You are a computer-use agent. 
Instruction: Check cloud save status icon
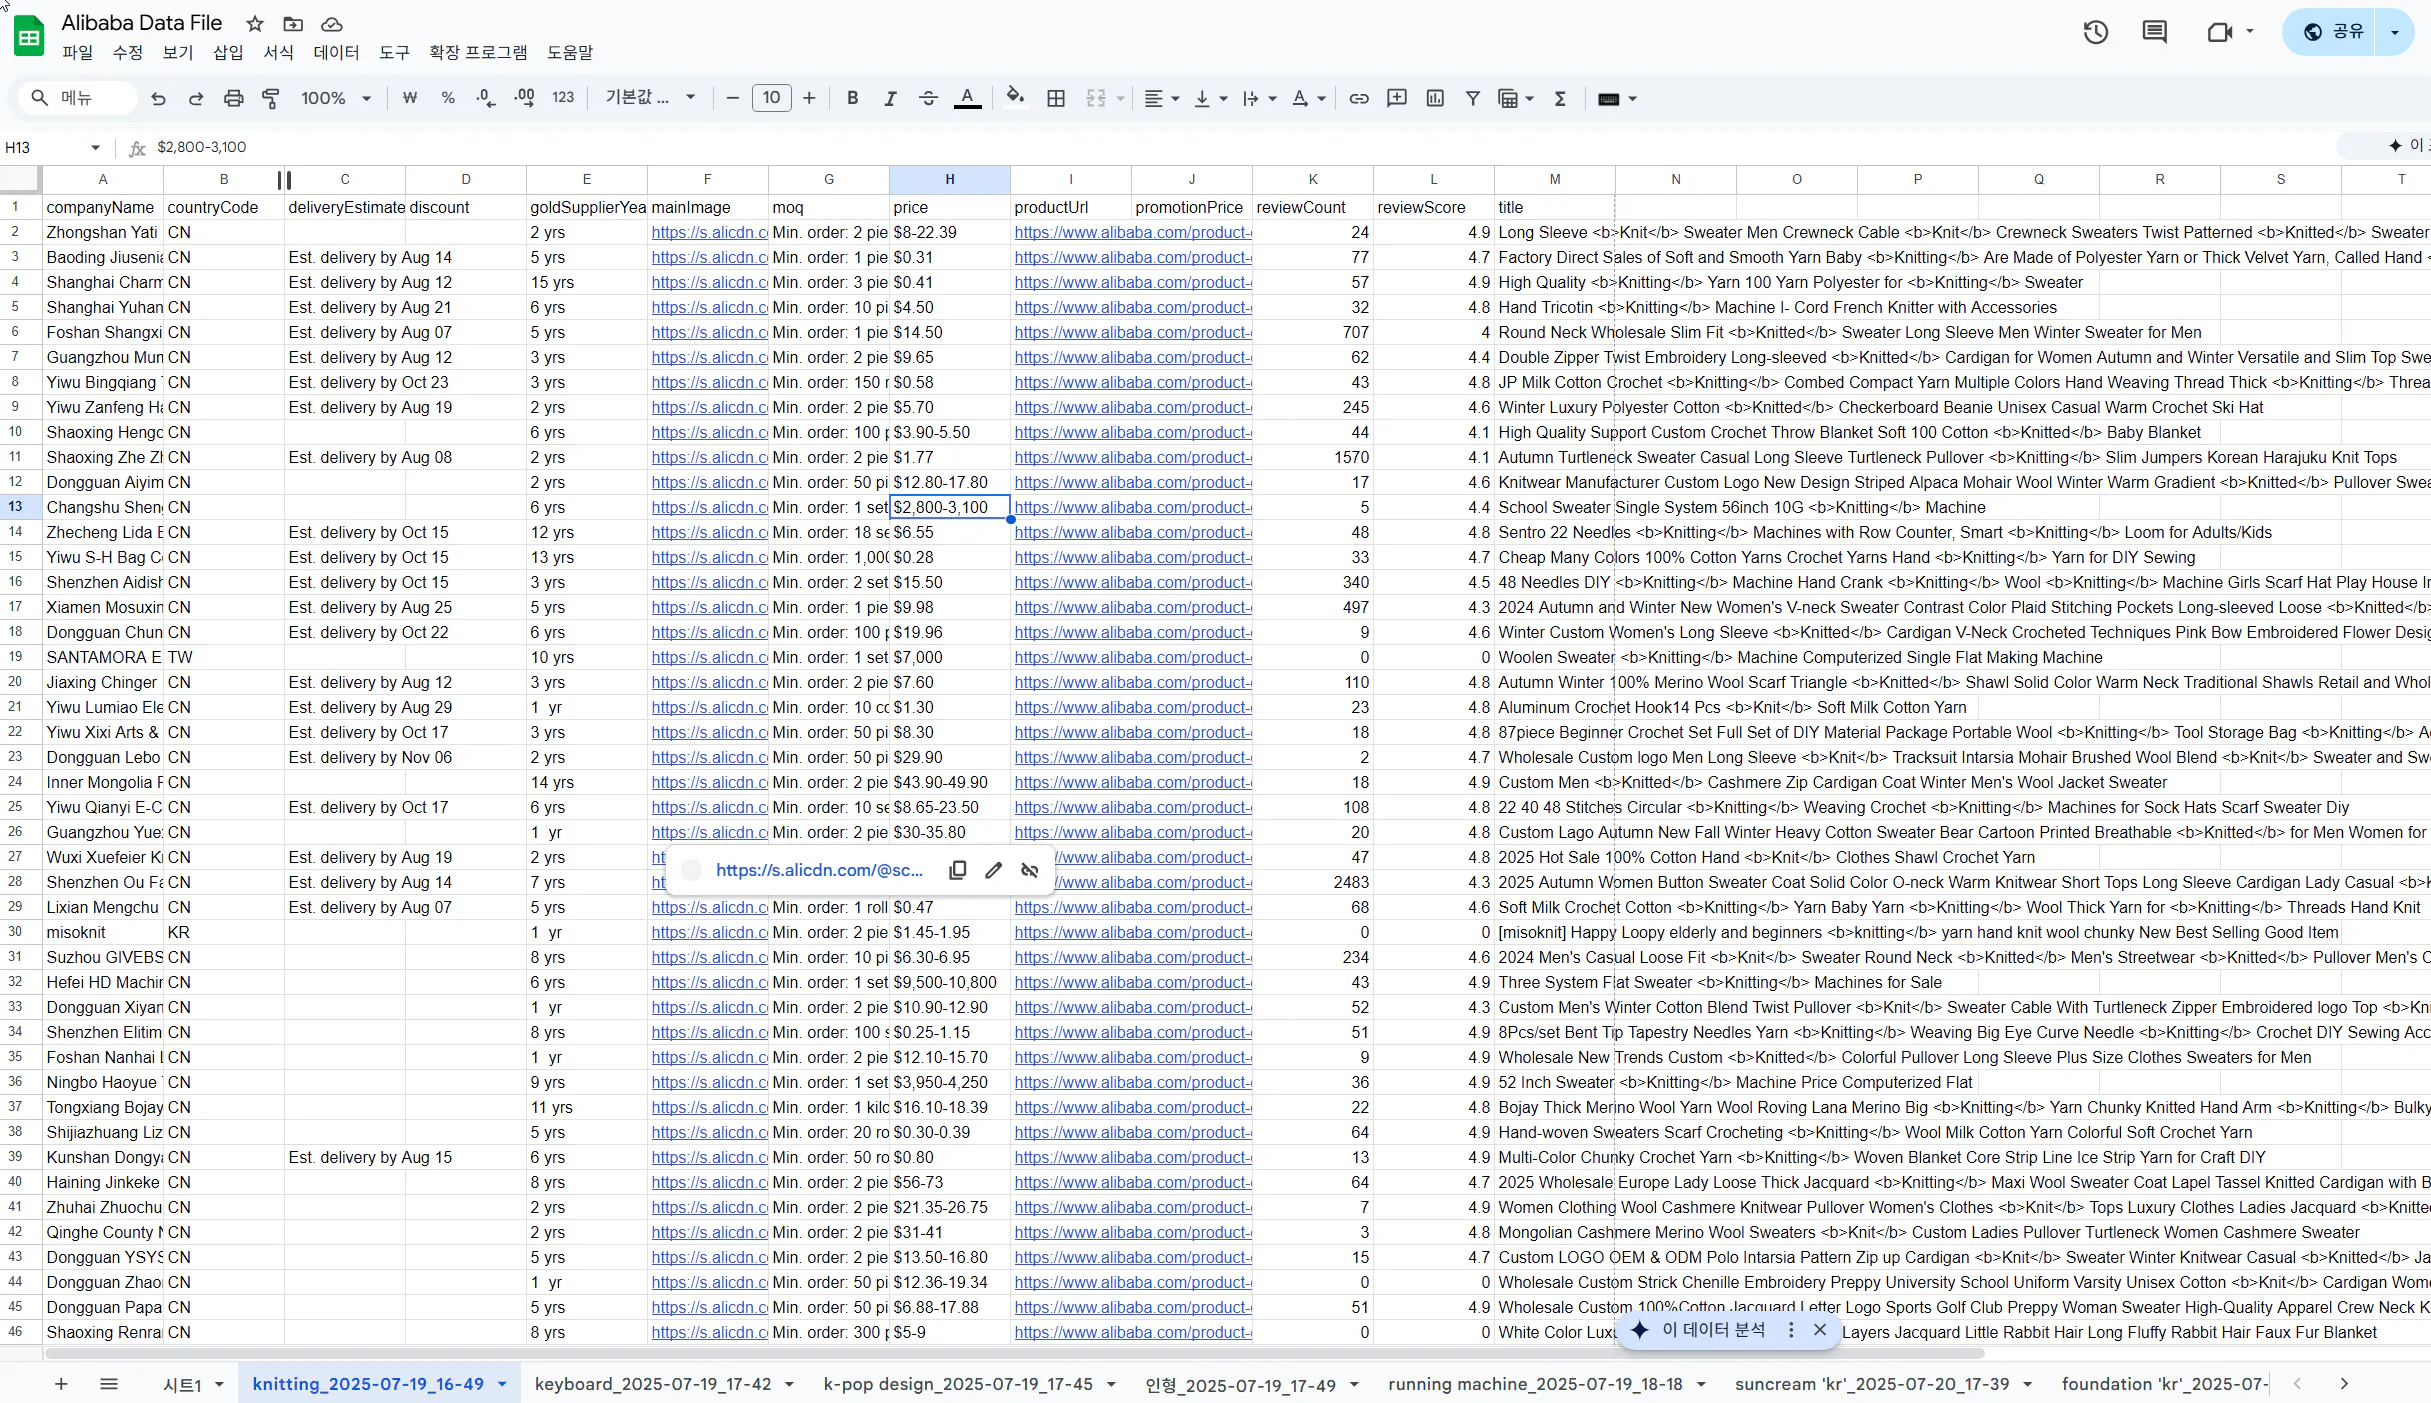(332, 24)
